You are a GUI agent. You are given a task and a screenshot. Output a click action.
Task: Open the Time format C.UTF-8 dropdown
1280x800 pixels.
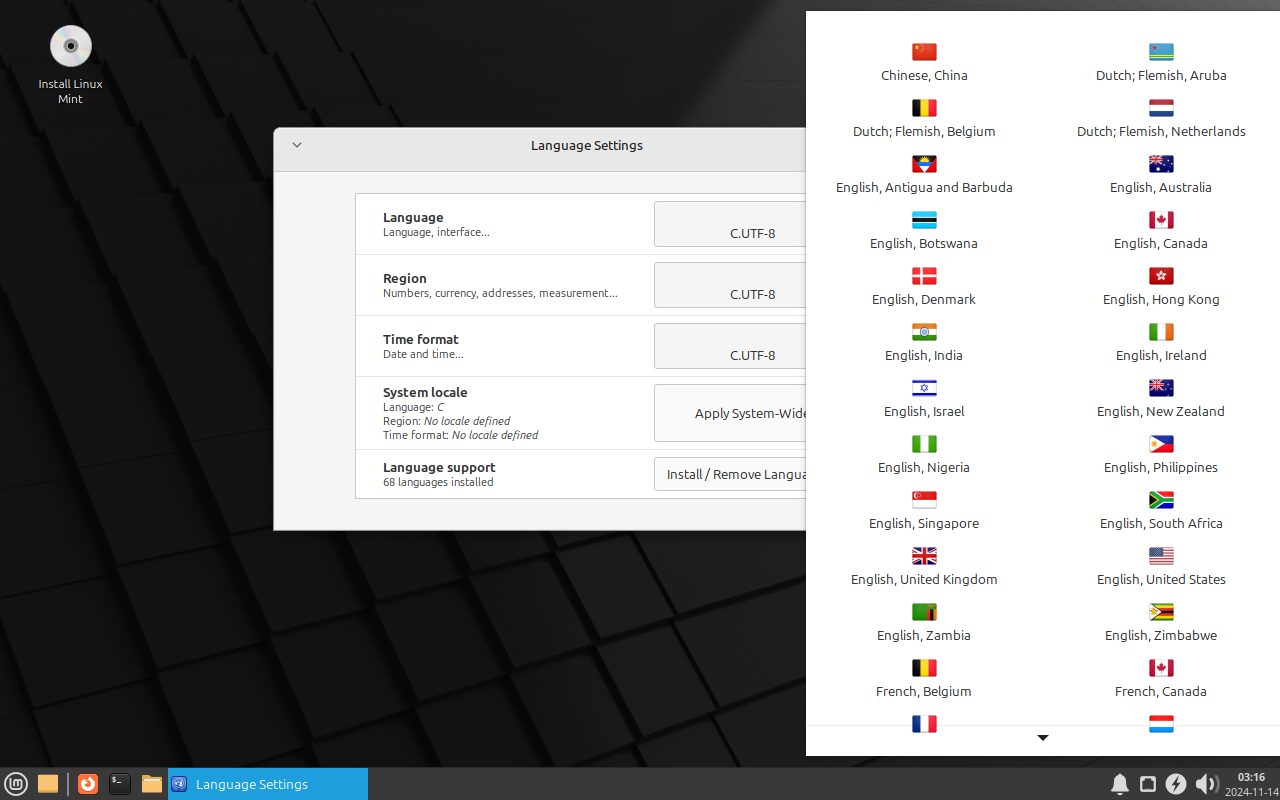[x=730, y=346]
